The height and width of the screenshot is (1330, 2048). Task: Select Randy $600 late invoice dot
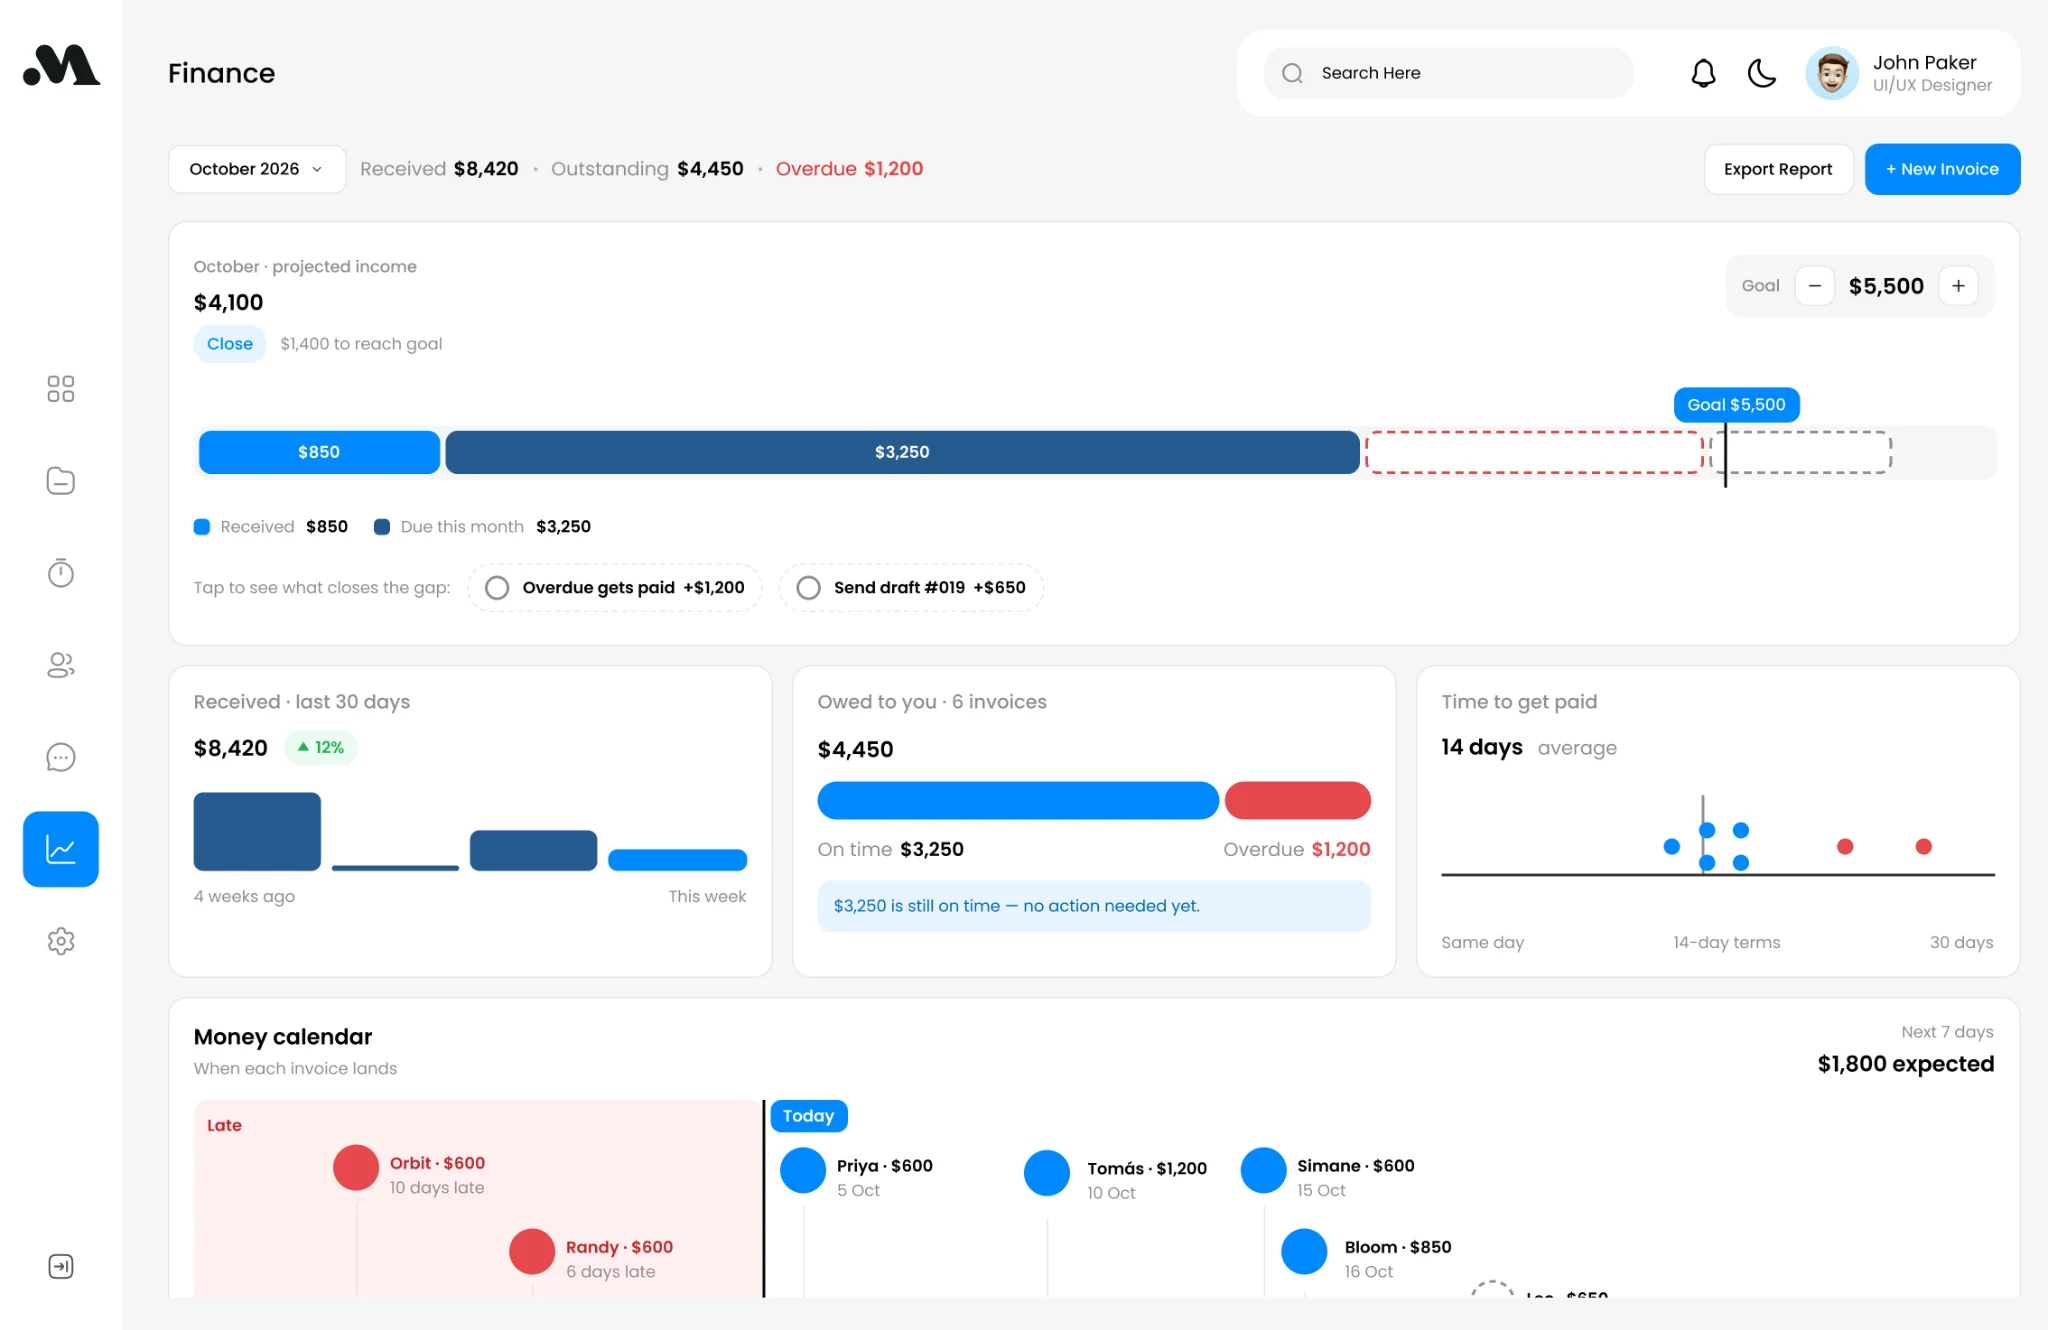(x=532, y=1252)
